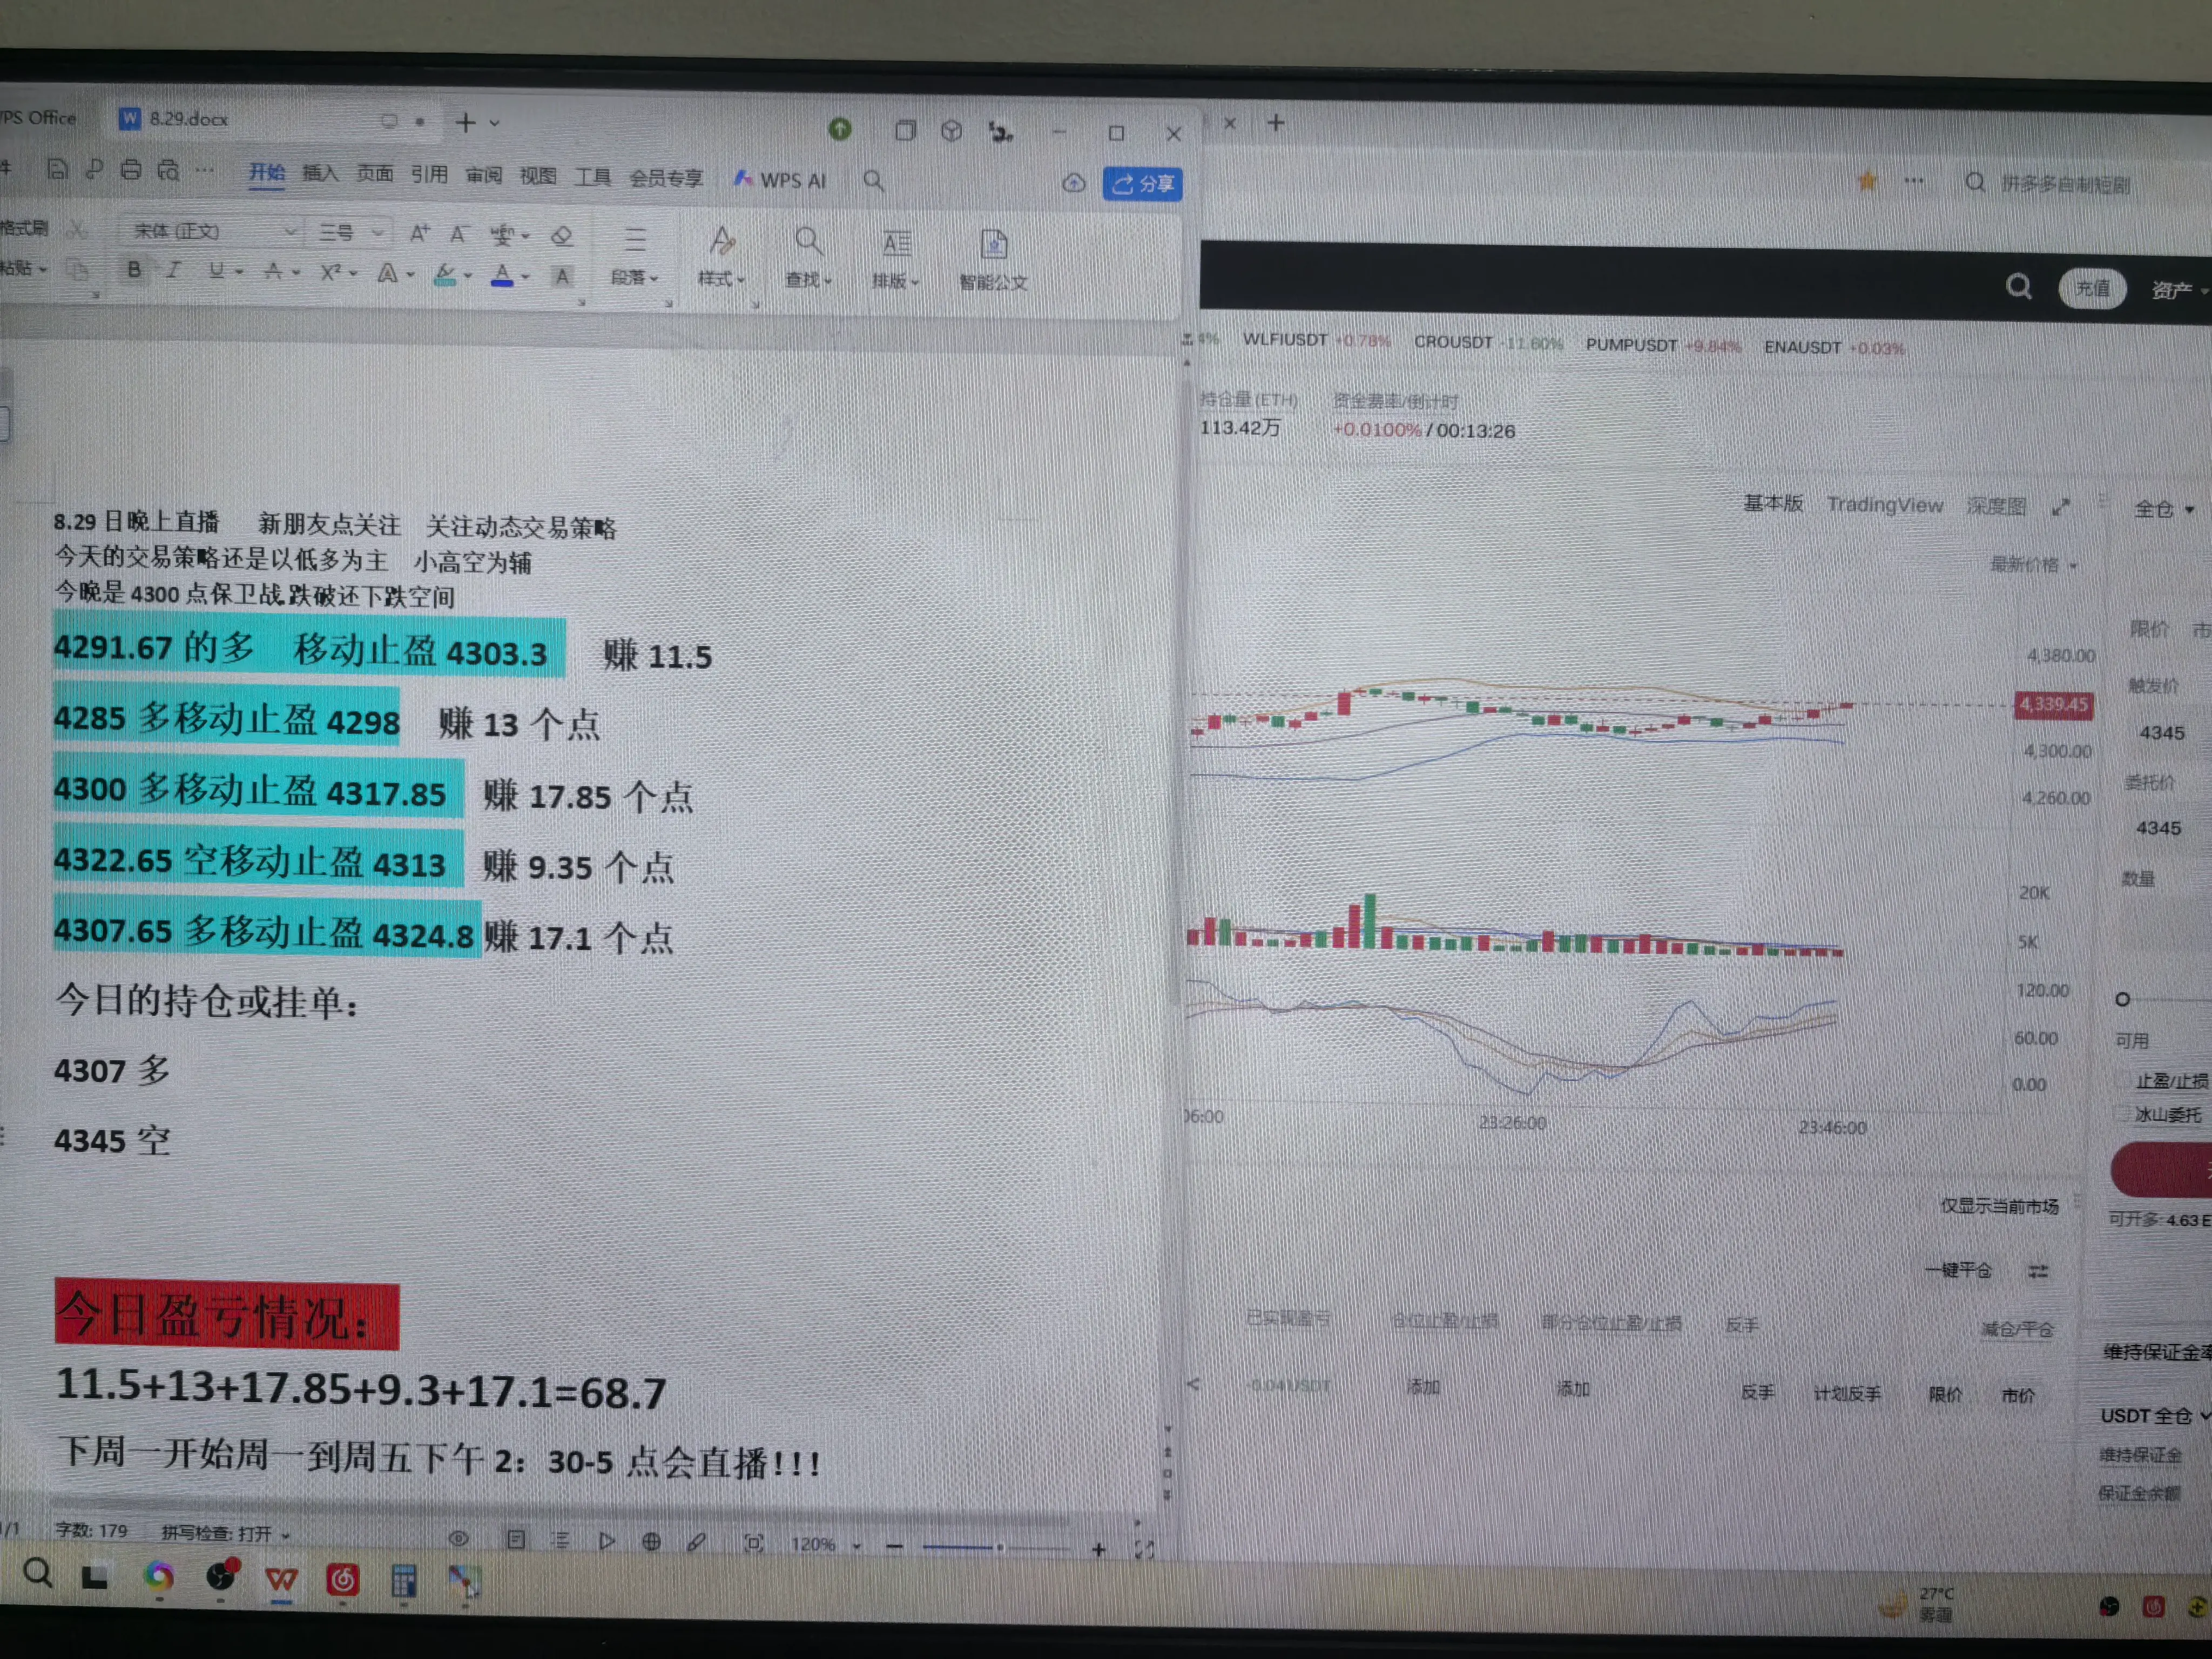Click the 触发价 input showing 4345
Image resolution: width=2212 pixels, height=1659 pixels.
(2162, 733)
